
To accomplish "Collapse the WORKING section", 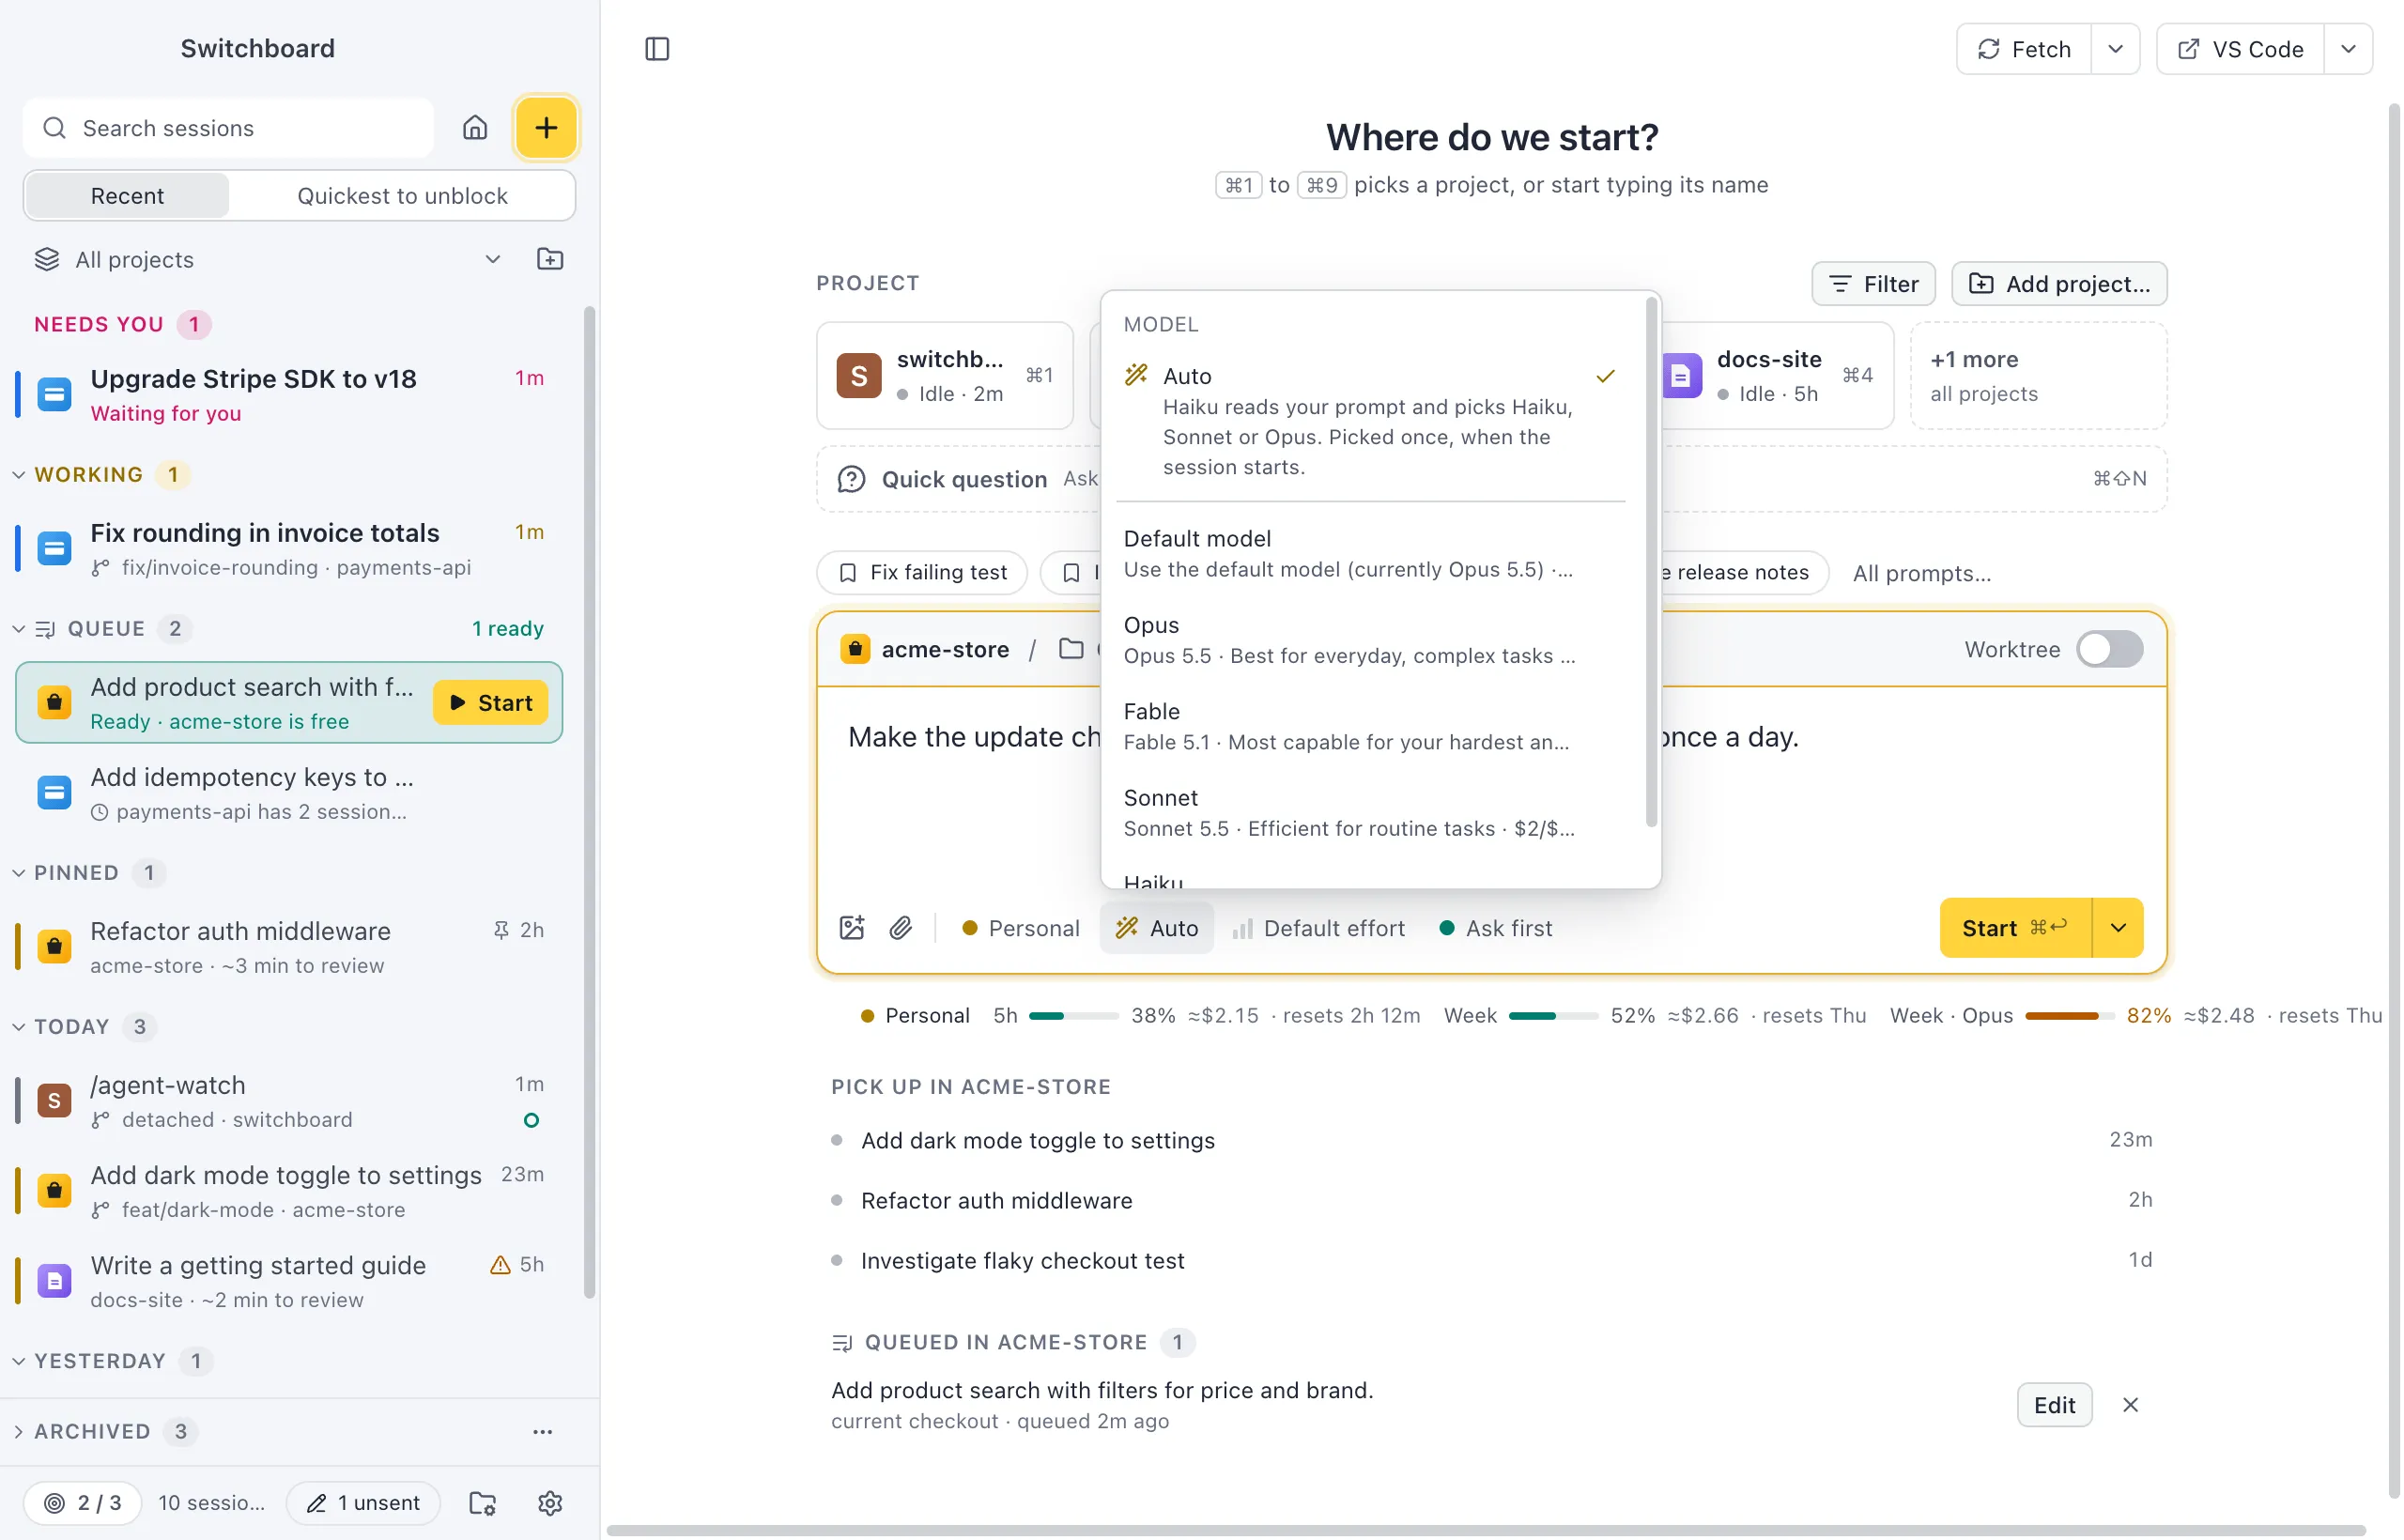I will pyautogui.click(x=18, y=475).
